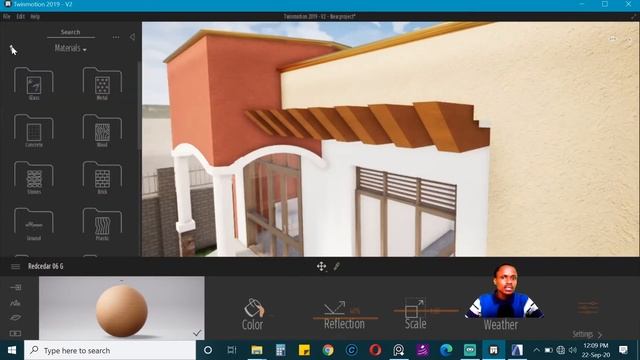
Task: Open the third icon in the left dock
Action: point(16,318)
